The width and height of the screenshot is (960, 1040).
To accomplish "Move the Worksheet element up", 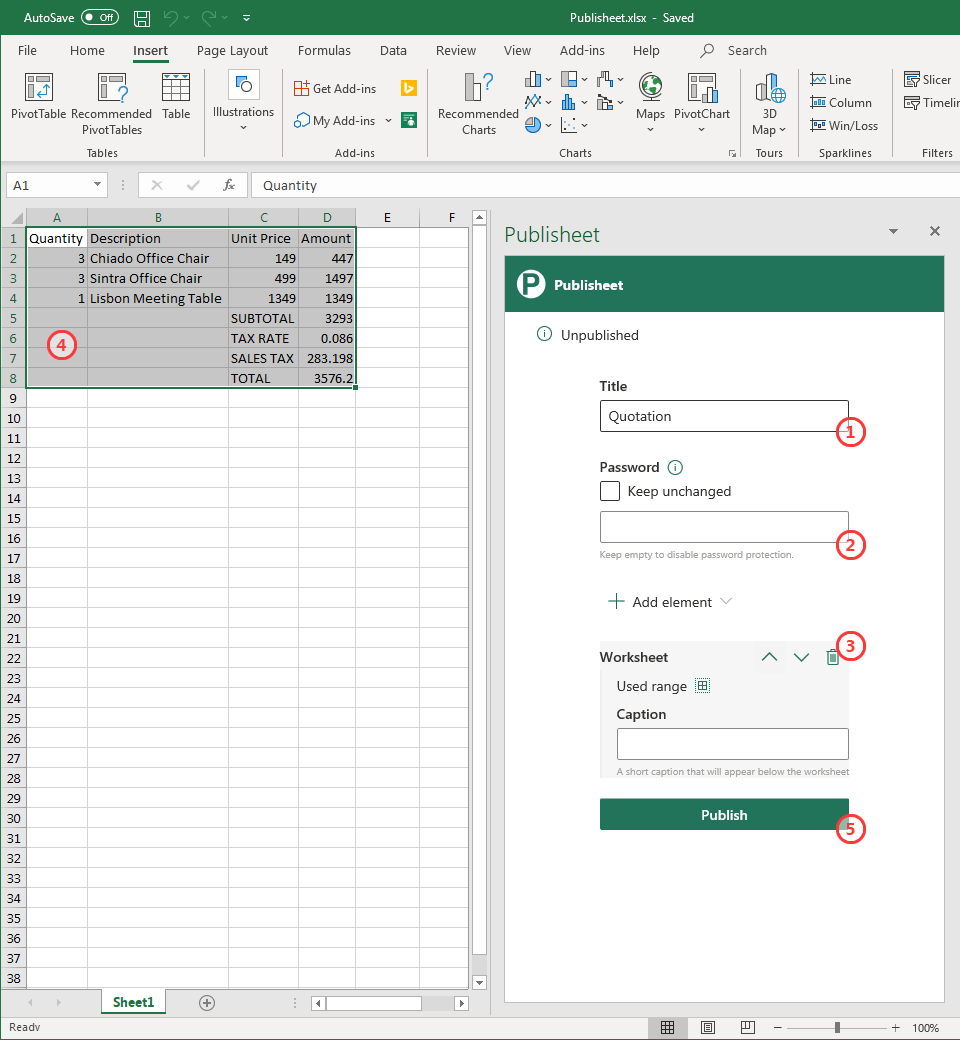I will (769, 657).
